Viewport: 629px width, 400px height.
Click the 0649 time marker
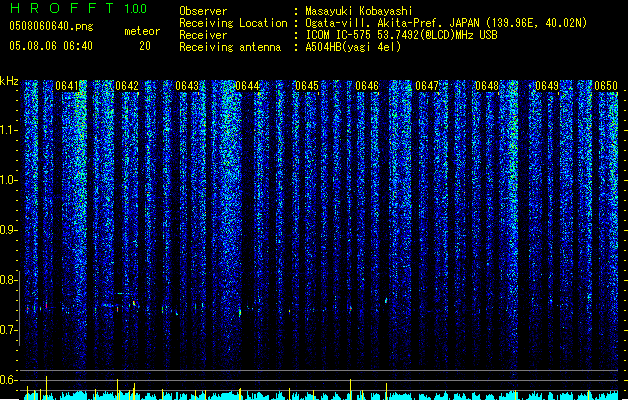(x=547, y=86)
